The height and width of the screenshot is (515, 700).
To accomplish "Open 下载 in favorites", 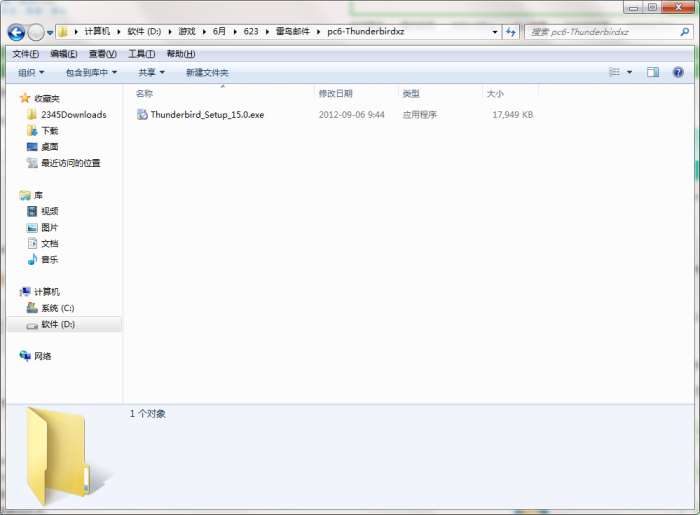I will [x=50, y=131].
